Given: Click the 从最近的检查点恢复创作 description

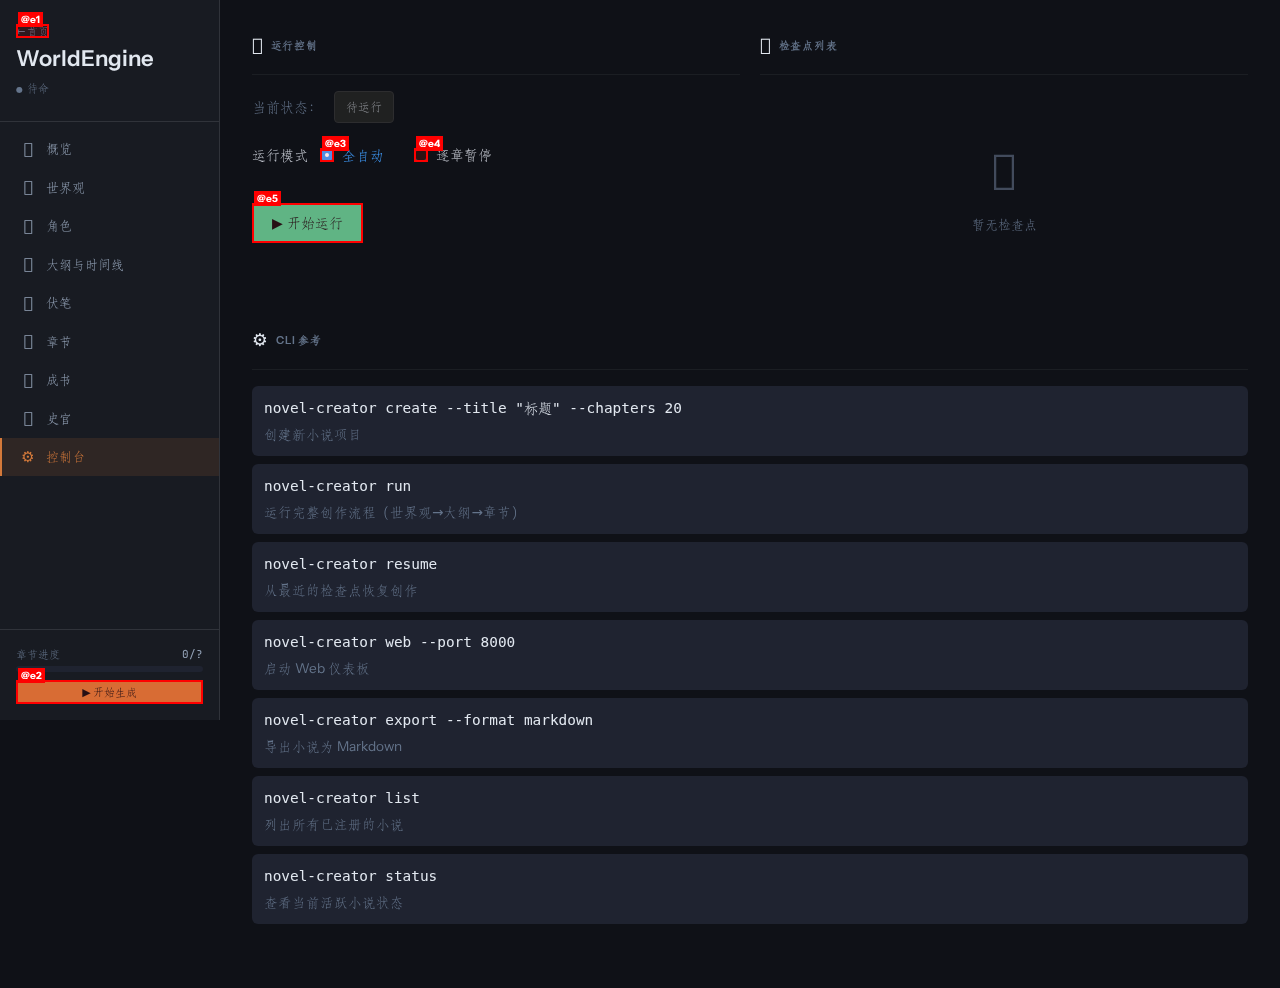Looking at the screenshot, I should (341, 591).
